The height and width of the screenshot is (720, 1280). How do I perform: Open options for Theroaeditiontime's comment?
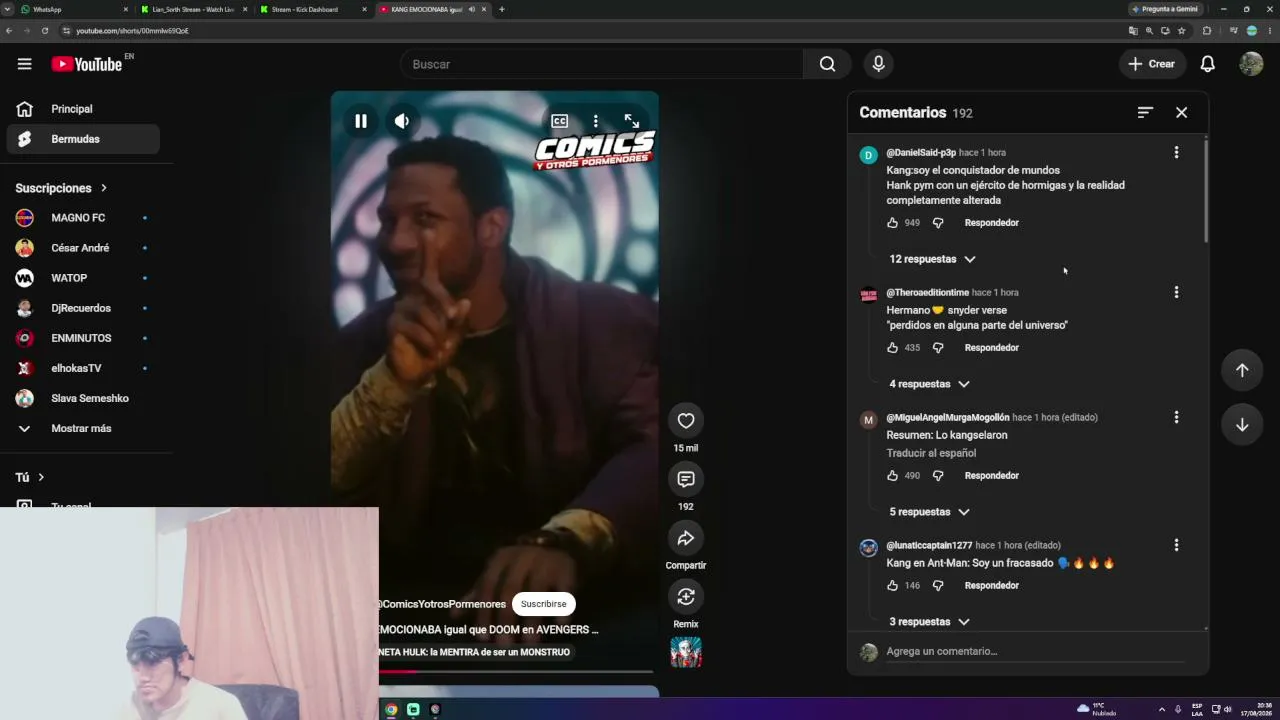(x=1176, y=292)
